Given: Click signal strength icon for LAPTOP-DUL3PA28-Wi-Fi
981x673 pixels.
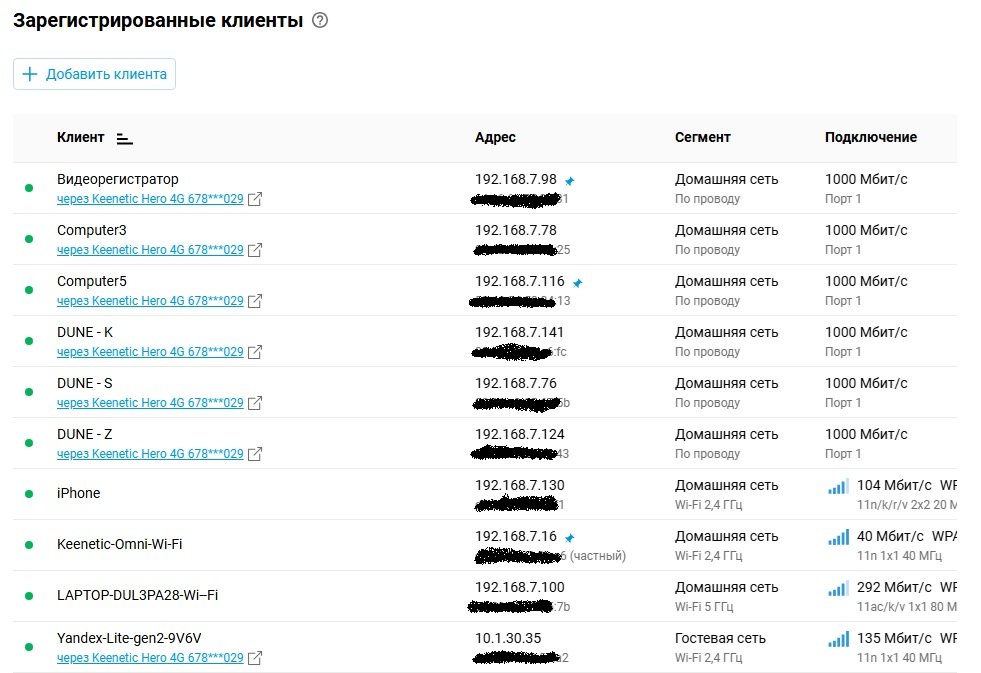Looking at the screenshot, I should tap(838, 589).
